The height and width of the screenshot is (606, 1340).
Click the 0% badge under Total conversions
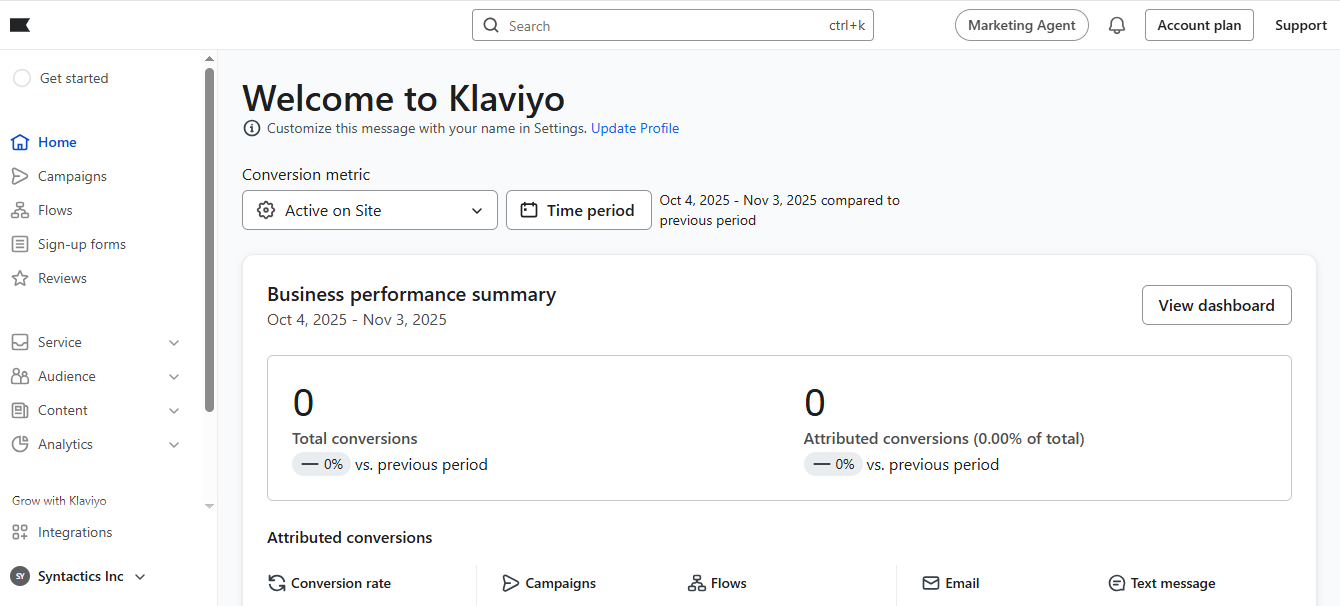(322, 464)
